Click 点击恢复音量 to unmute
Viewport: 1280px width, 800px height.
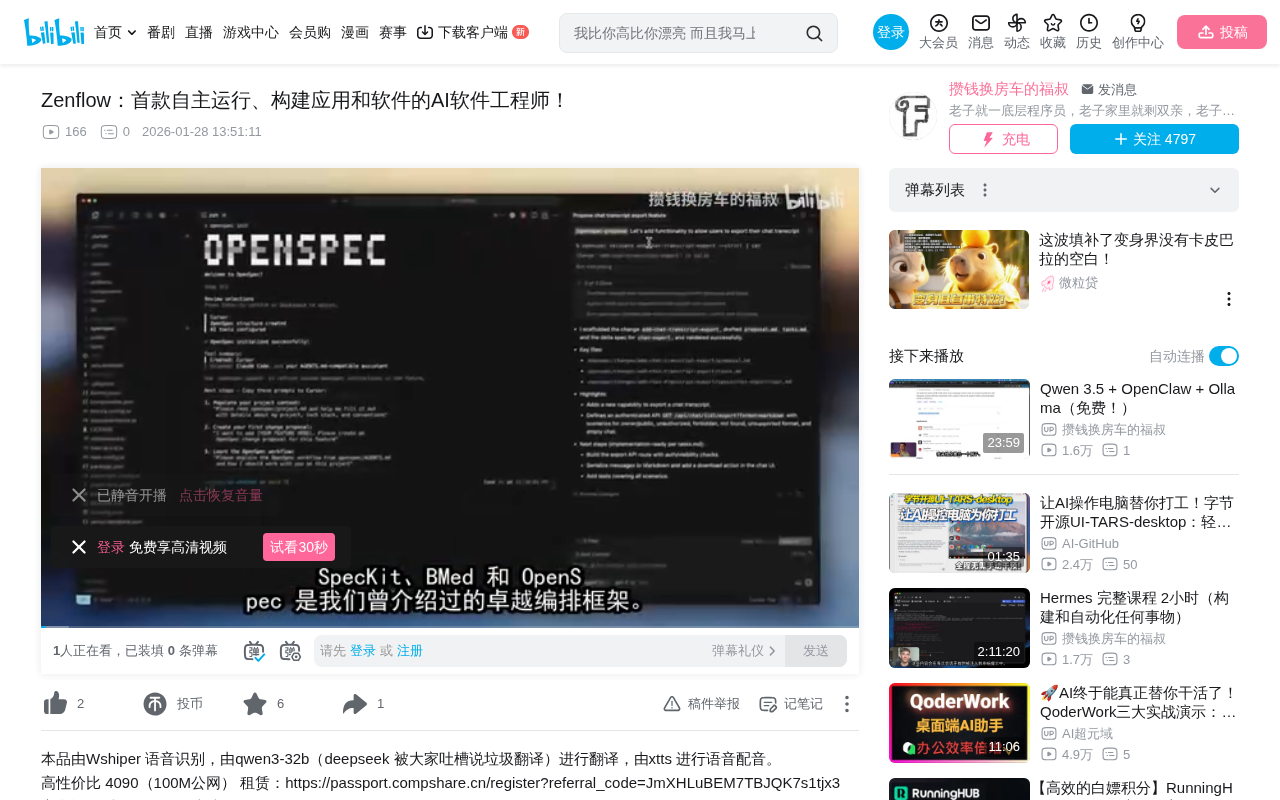pos(221,495)
